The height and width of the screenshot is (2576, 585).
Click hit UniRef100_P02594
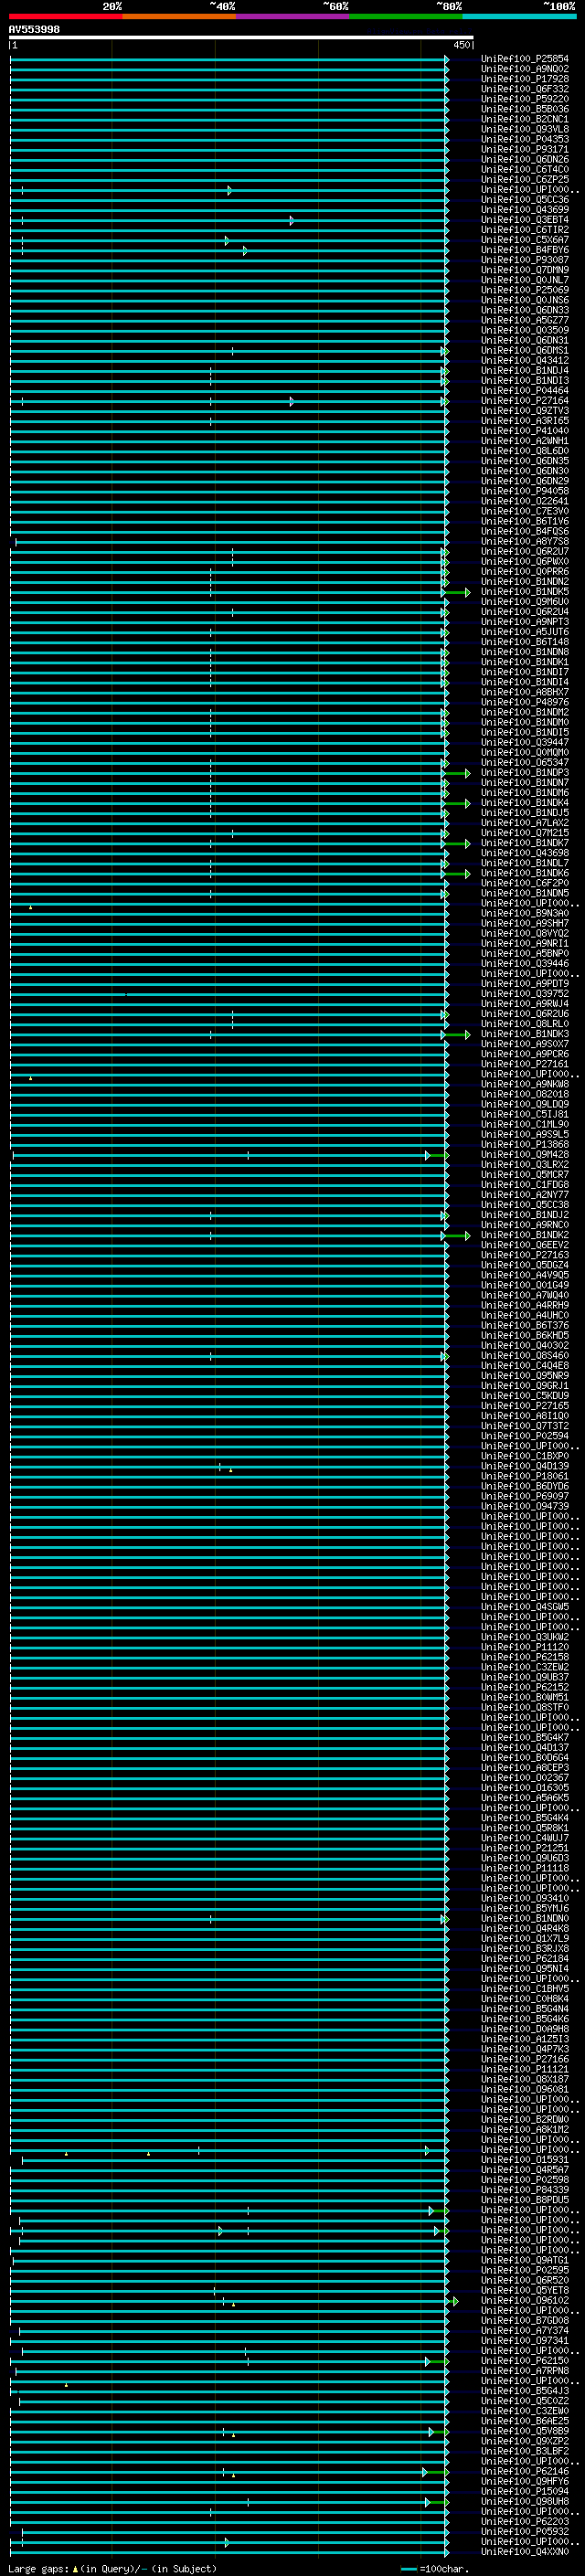525,1436
